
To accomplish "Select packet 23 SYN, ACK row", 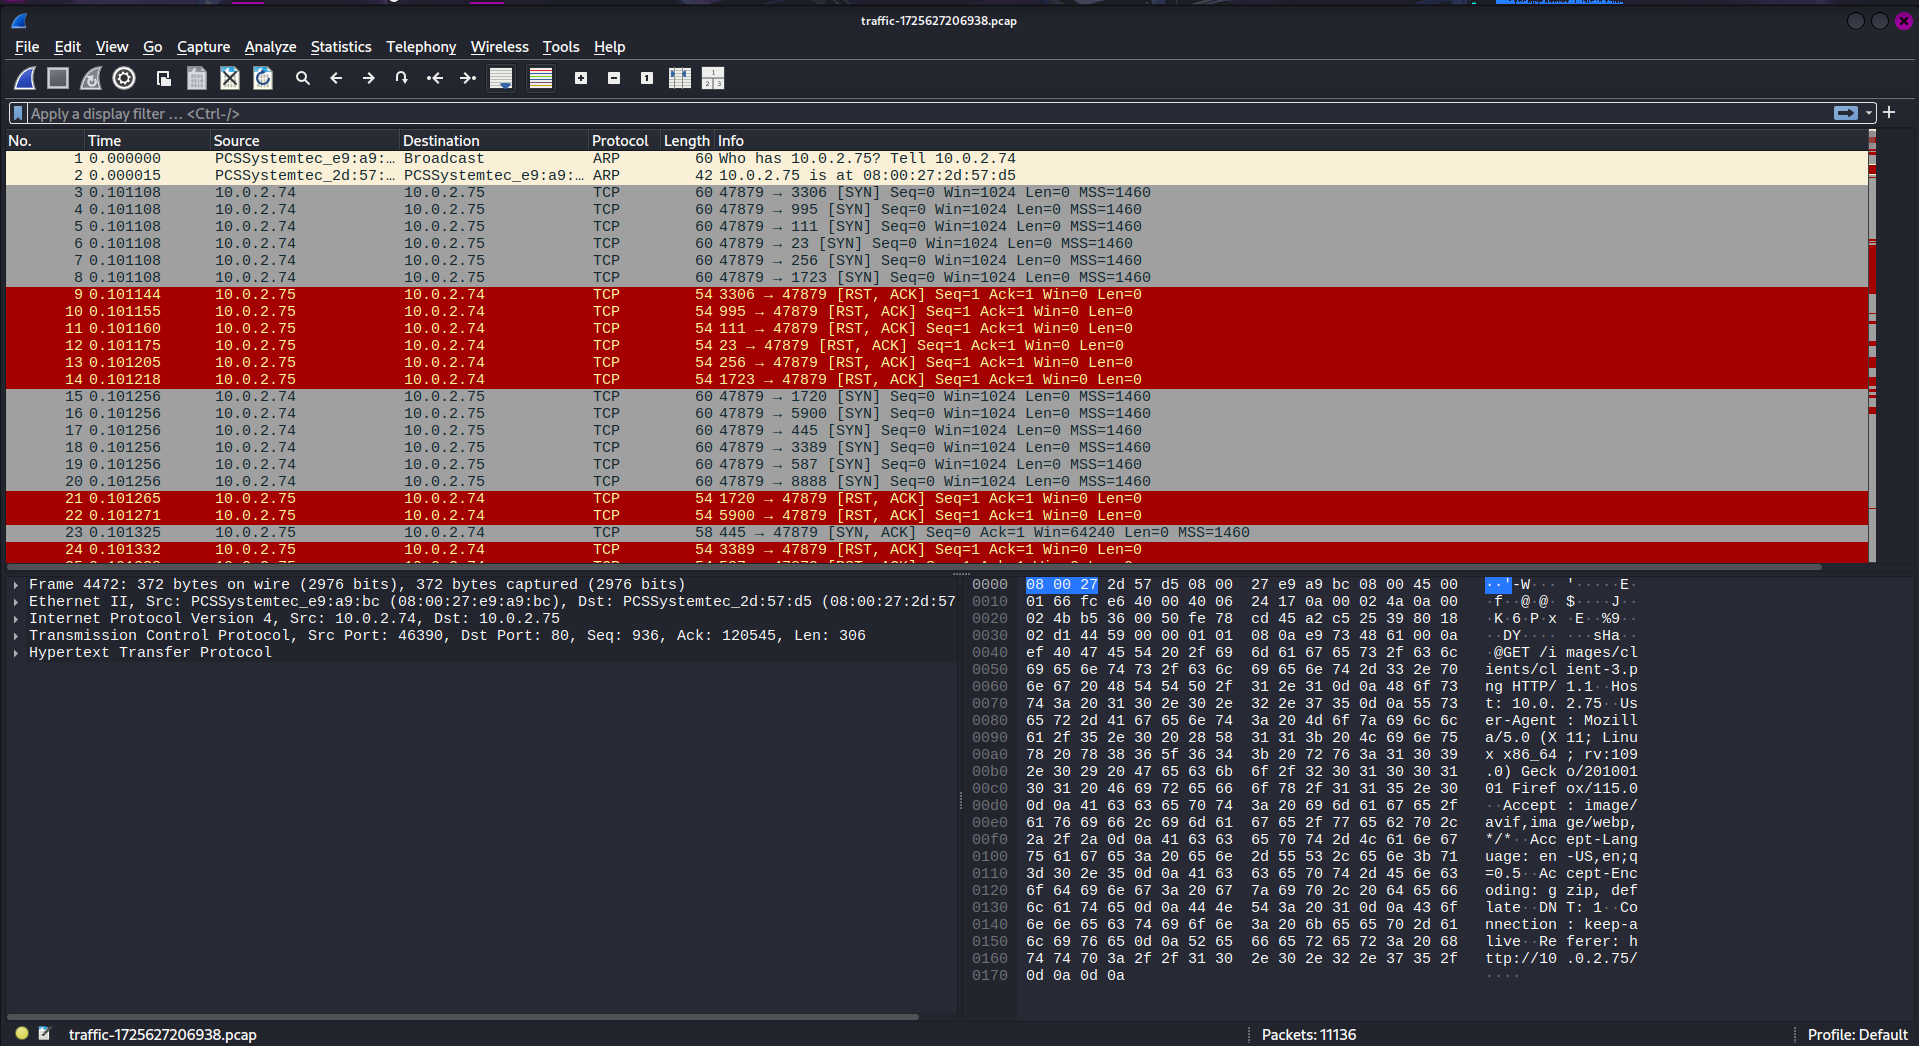I will pyautogui.click(x=936, y=533).
